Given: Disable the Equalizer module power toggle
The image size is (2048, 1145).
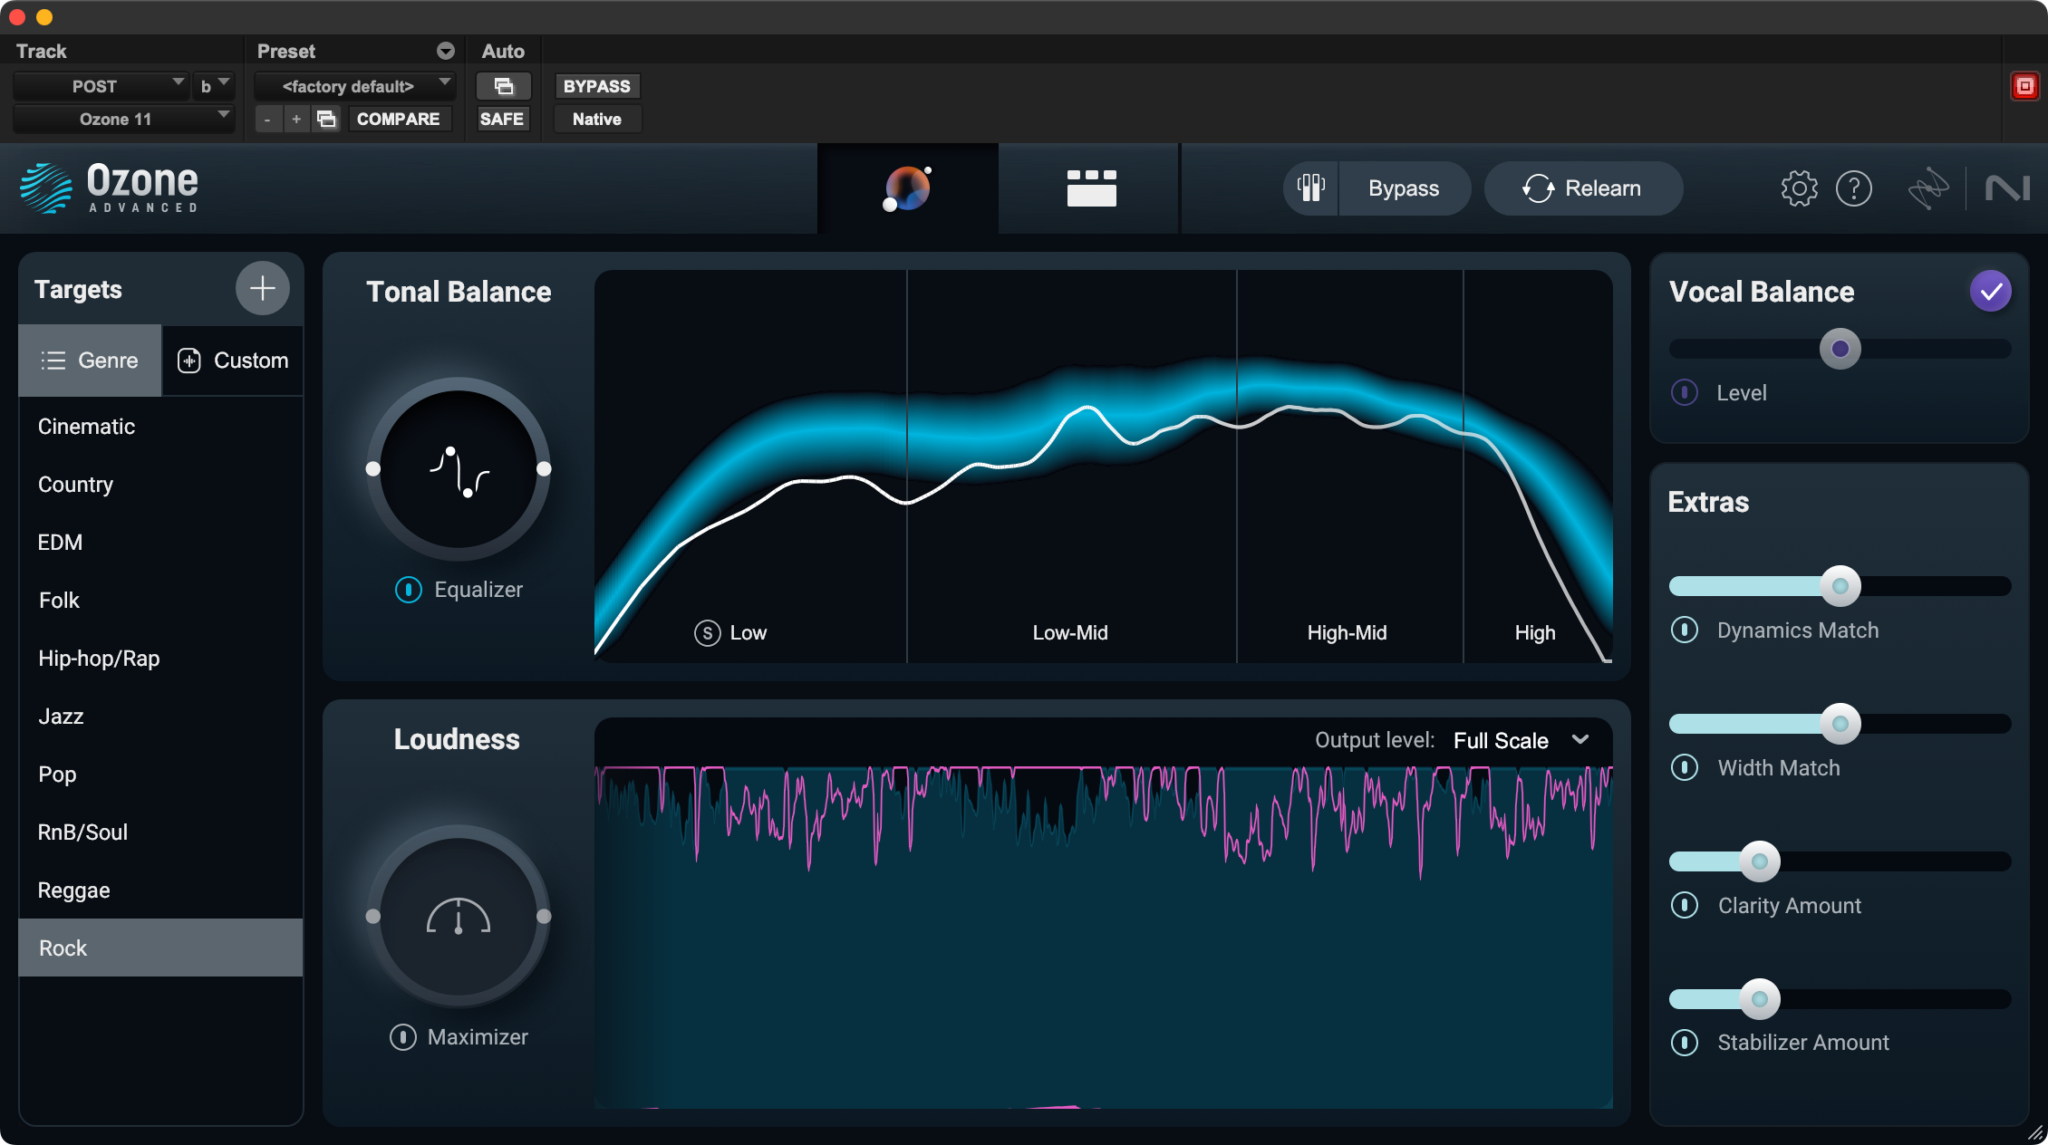Looking at the screenshot, I should [x=408, y=590].
